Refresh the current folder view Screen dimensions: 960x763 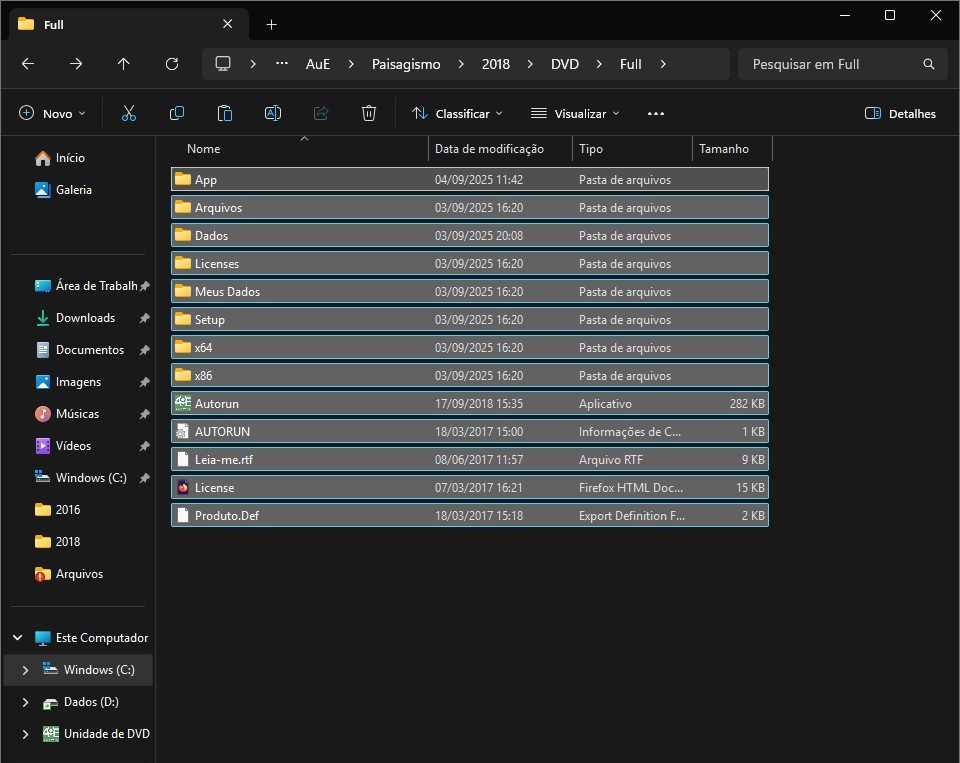(172, 64)
